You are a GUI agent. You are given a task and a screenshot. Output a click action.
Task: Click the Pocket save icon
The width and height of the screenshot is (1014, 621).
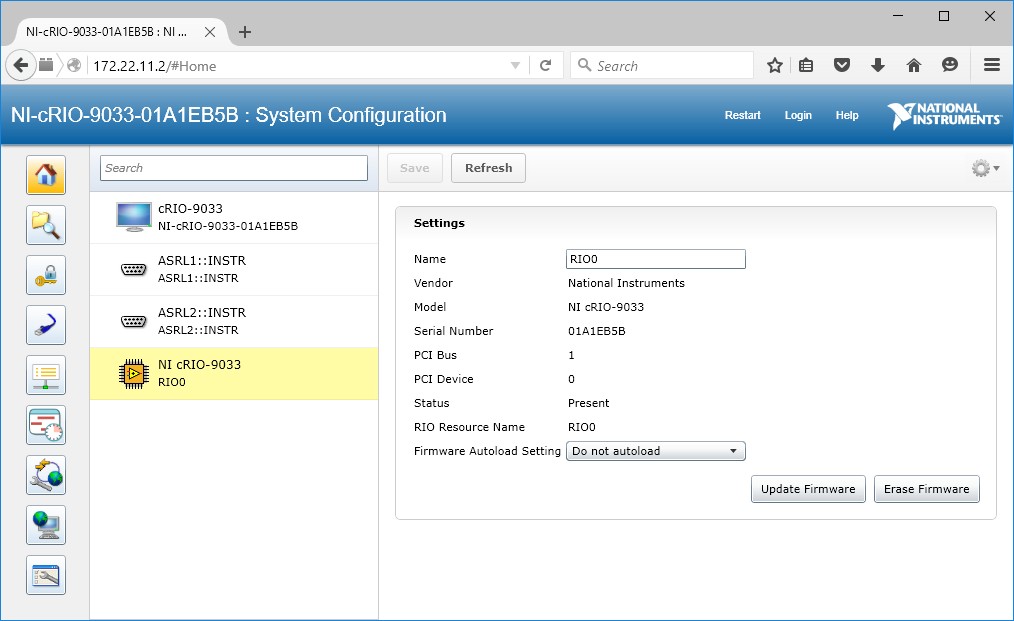coord(841,65)
